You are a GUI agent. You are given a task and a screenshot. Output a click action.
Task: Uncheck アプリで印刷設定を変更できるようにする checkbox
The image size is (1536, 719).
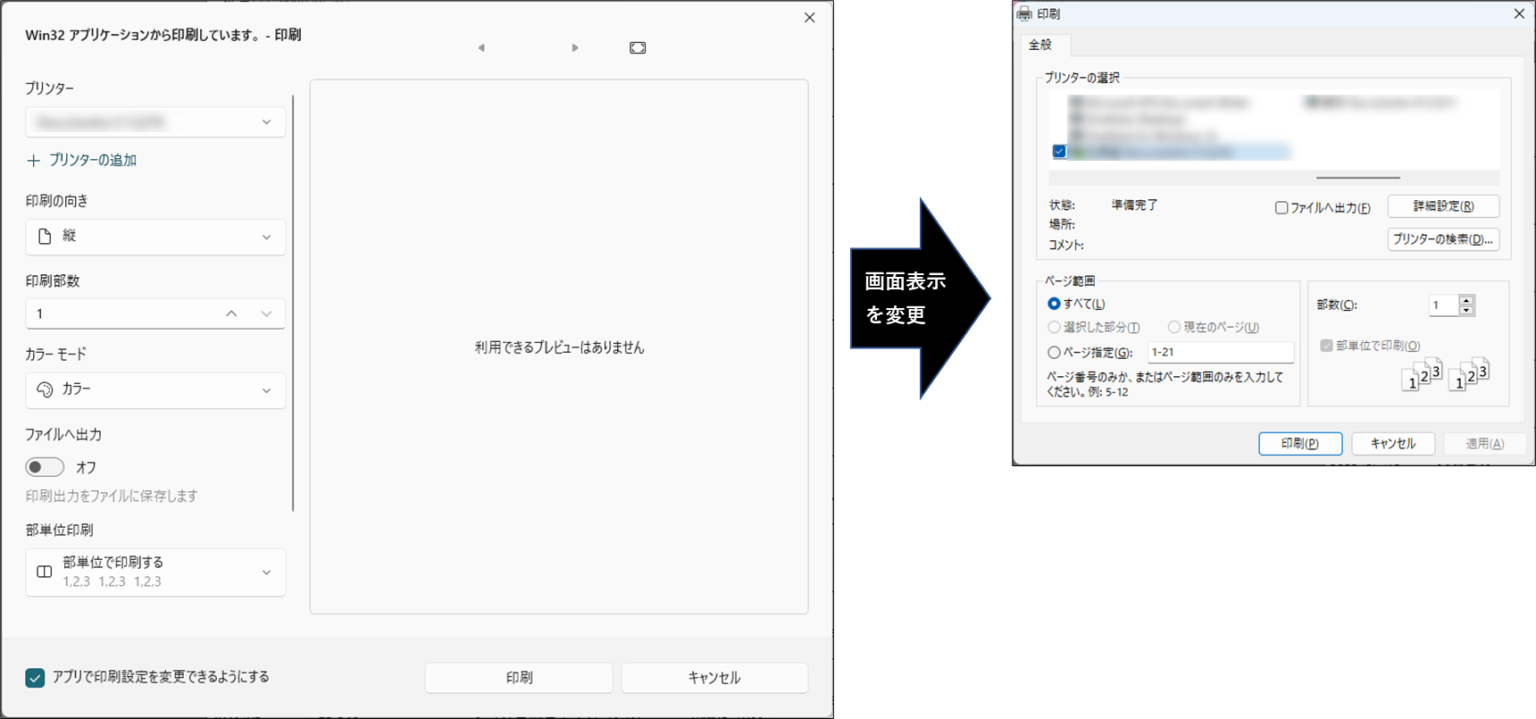(x=36, y=677)
